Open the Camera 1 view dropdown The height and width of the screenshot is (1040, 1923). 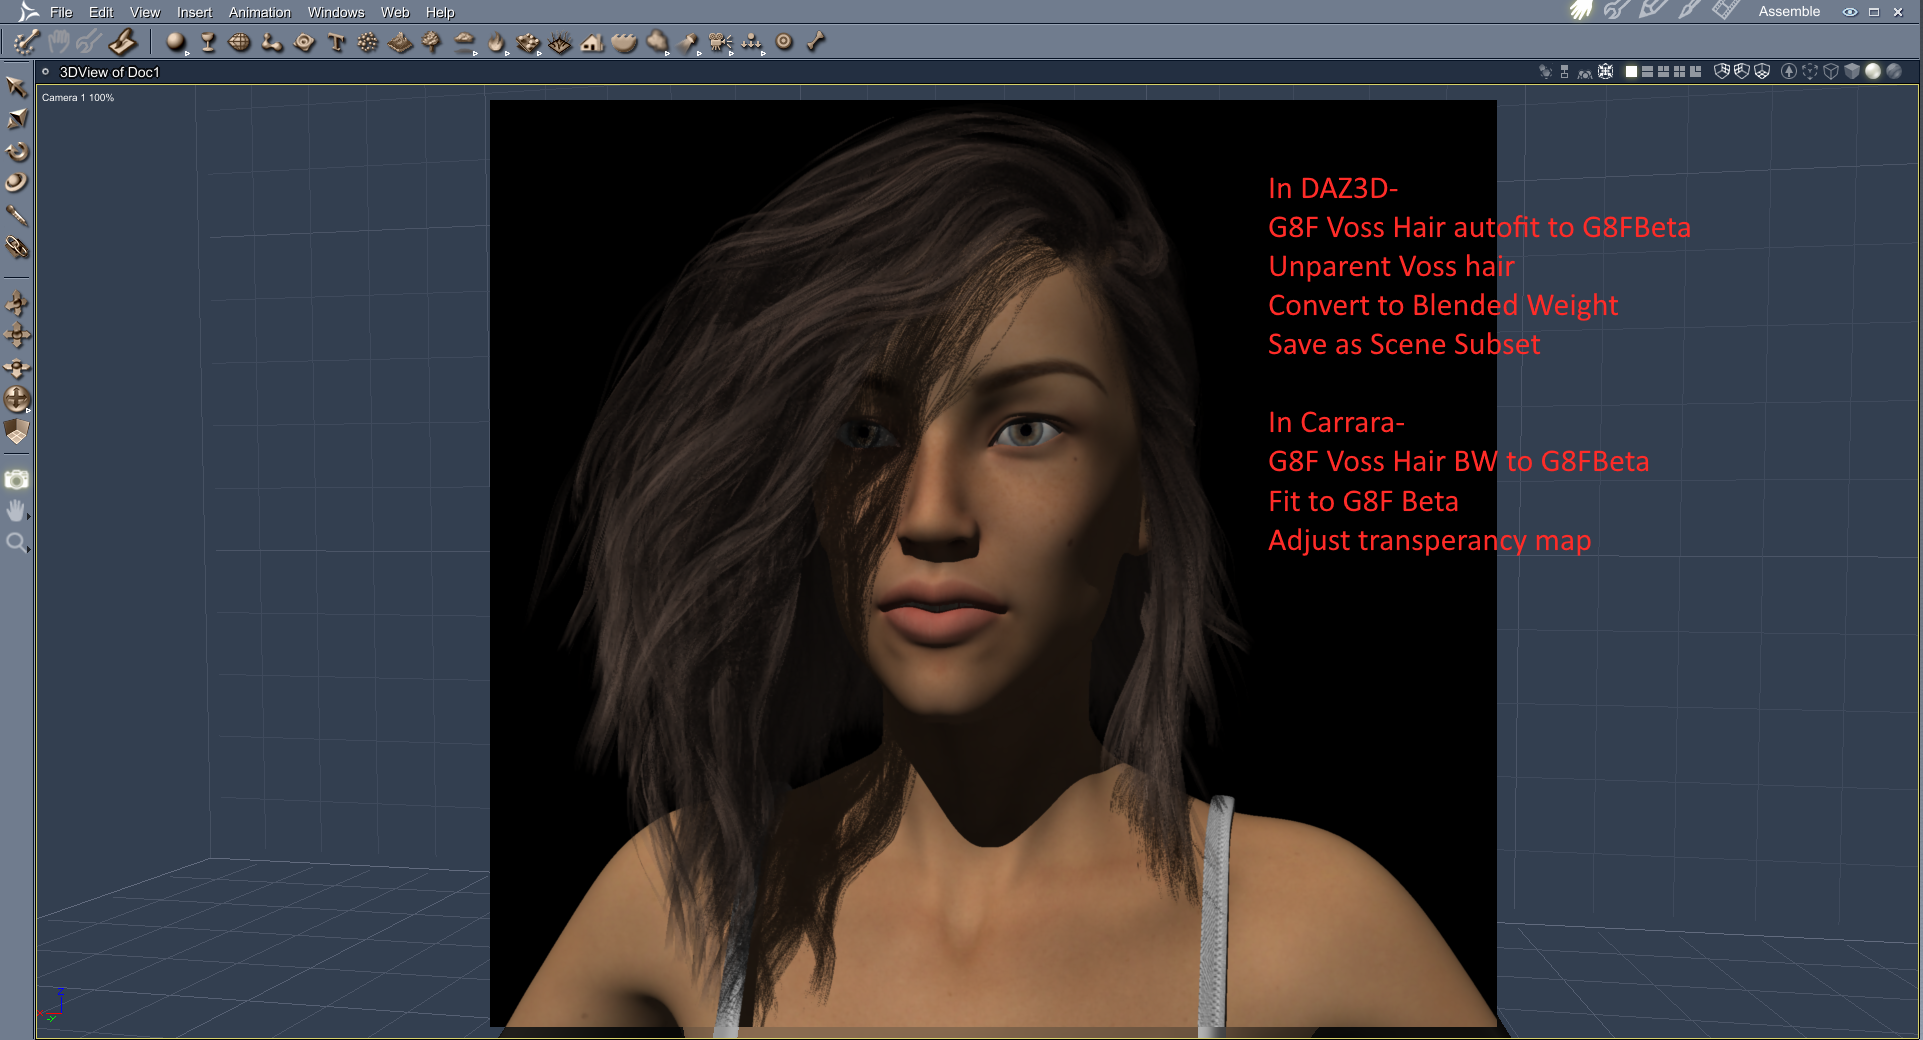click(x=78, y=98)
